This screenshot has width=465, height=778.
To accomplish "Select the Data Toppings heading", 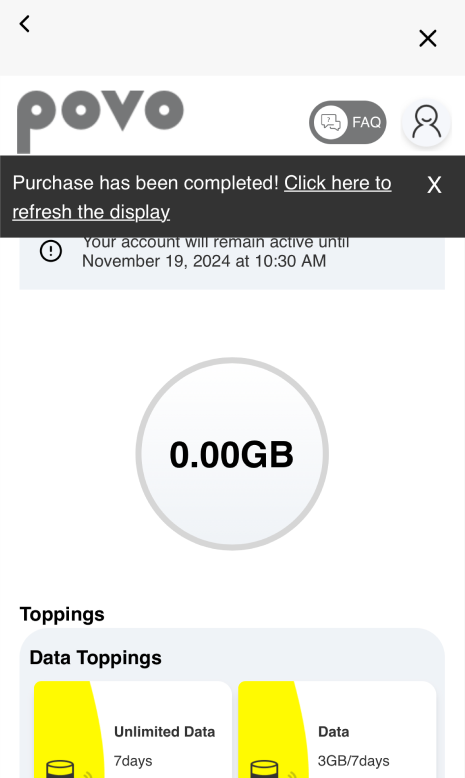I will coord(95,657).
